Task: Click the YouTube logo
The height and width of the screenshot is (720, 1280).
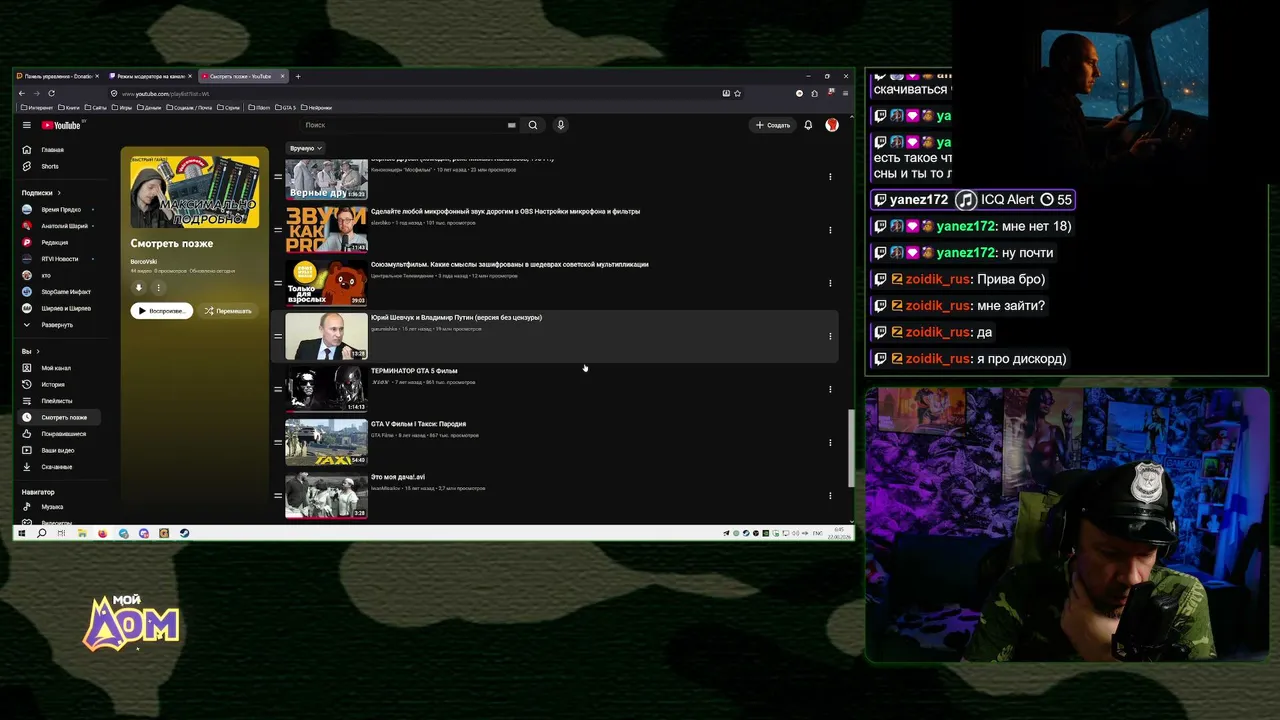Action: point(61,125)
